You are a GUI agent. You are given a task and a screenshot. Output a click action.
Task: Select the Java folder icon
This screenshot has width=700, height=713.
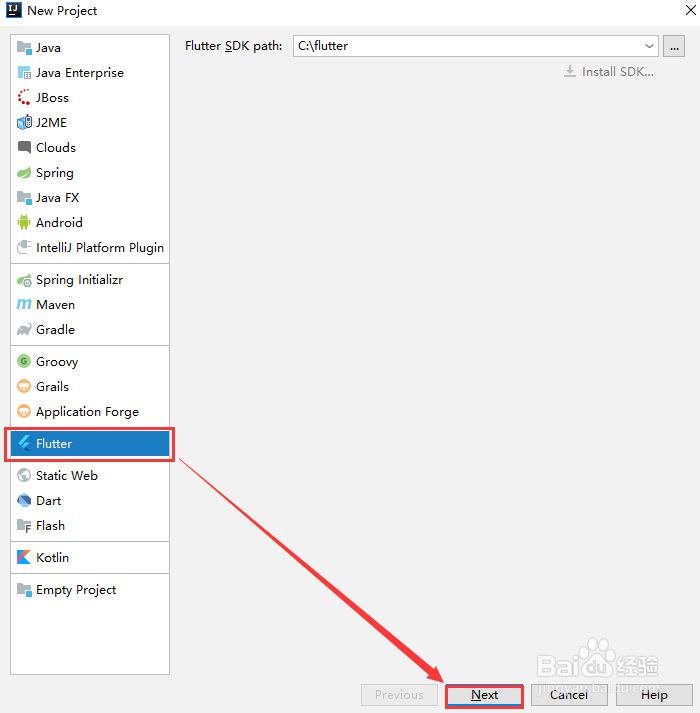pos(24,48)
